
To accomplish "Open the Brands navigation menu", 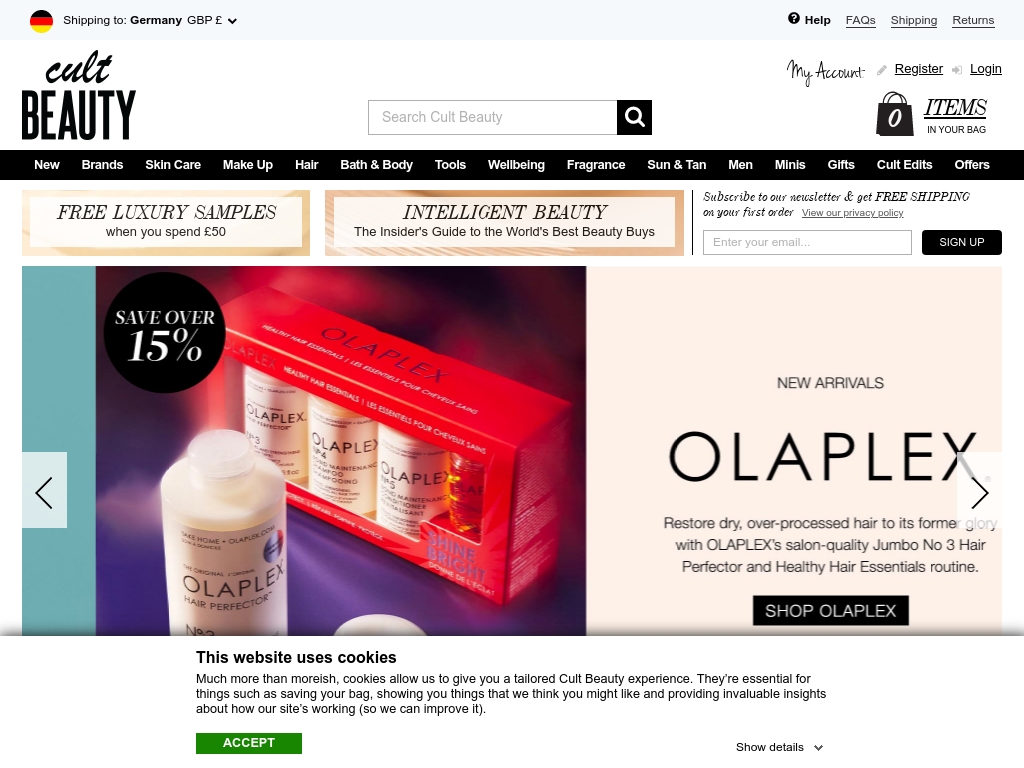I will pos(102,165).
